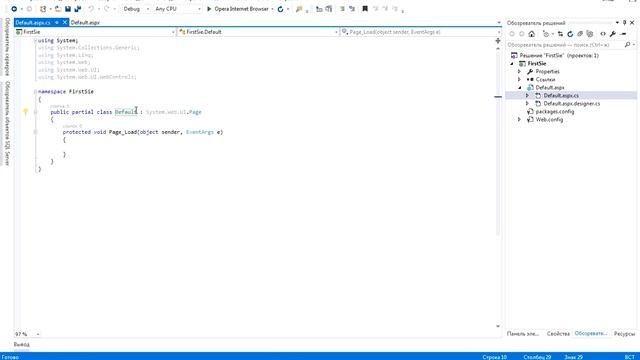Start debugging with the green play icon
This screenshot has height=360, width=640.
209,9
